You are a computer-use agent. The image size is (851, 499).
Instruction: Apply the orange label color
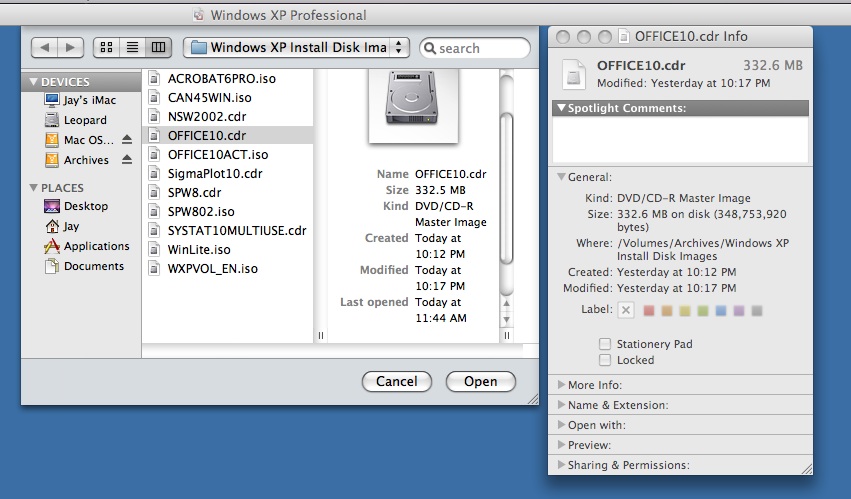tap(666, 311)
